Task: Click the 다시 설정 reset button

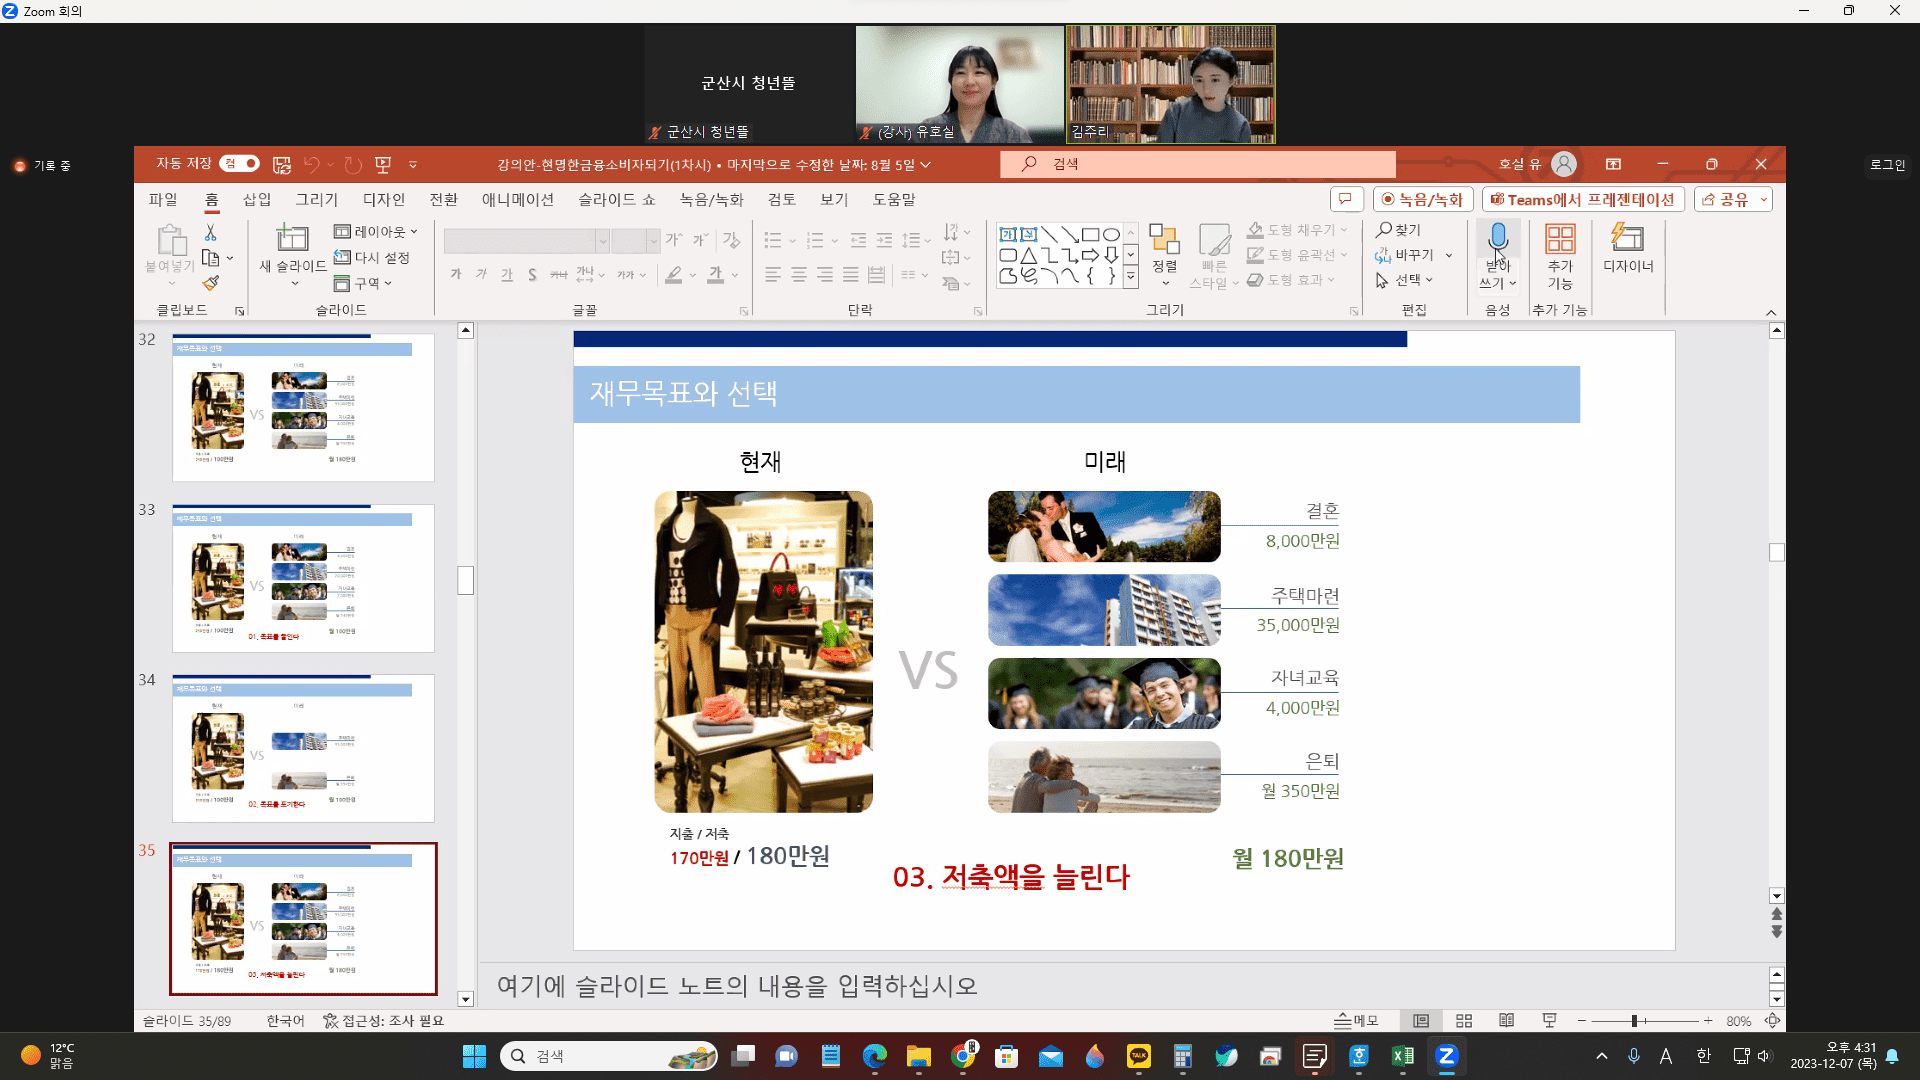Action: click(372, 257)
